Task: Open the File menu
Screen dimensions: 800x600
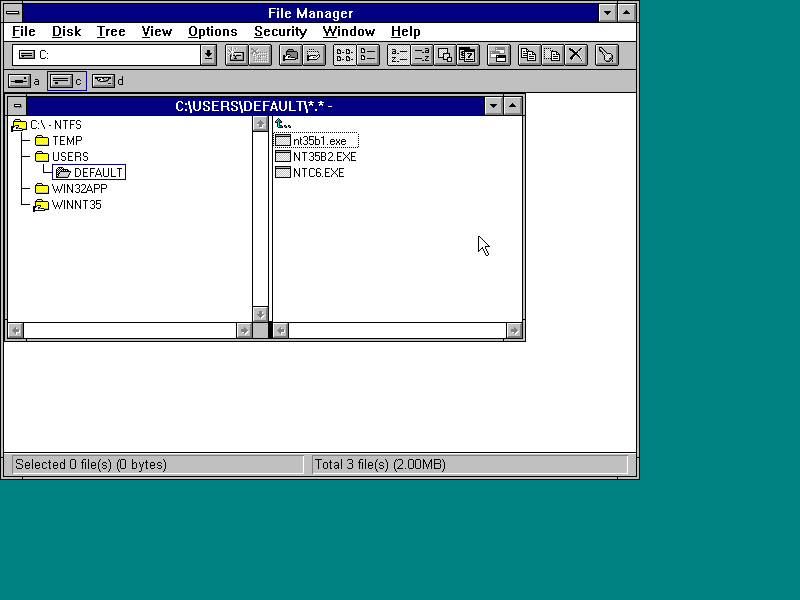Action: coord(23,32)
